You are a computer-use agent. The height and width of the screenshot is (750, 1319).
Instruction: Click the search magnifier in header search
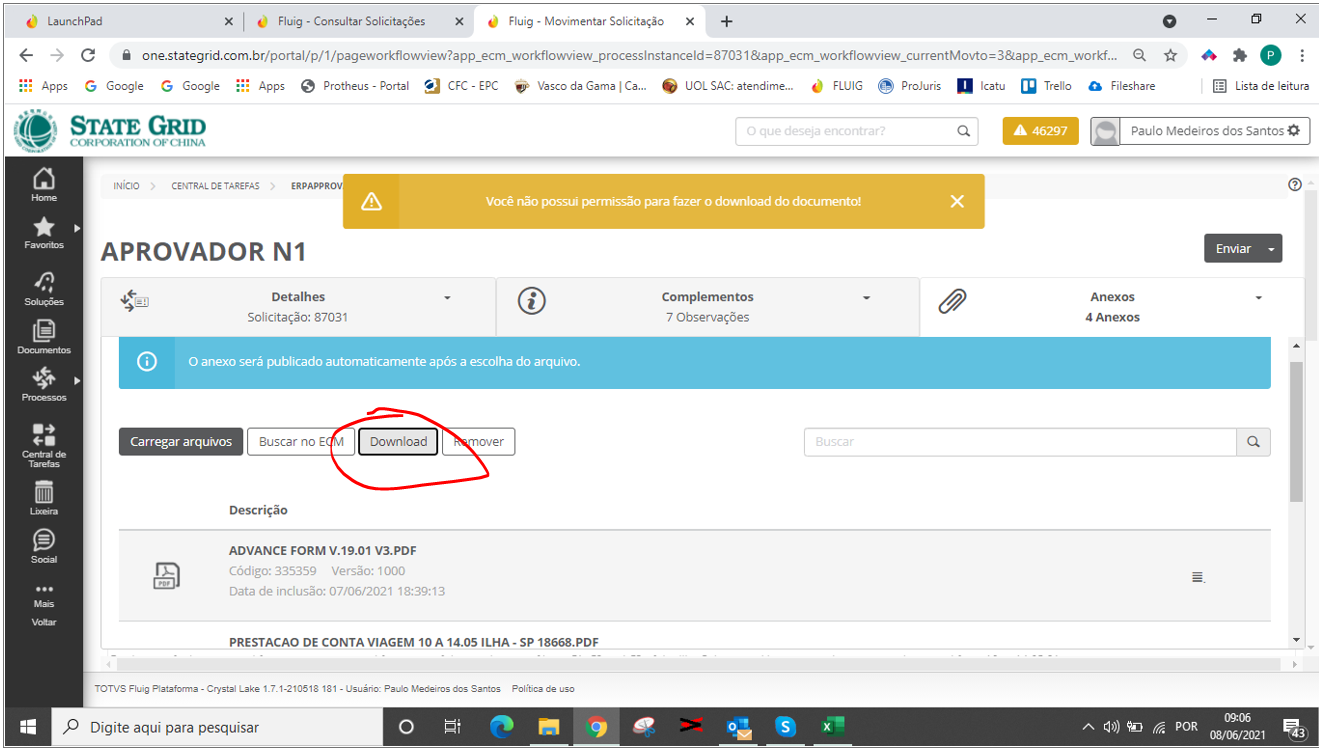point(963,131)
